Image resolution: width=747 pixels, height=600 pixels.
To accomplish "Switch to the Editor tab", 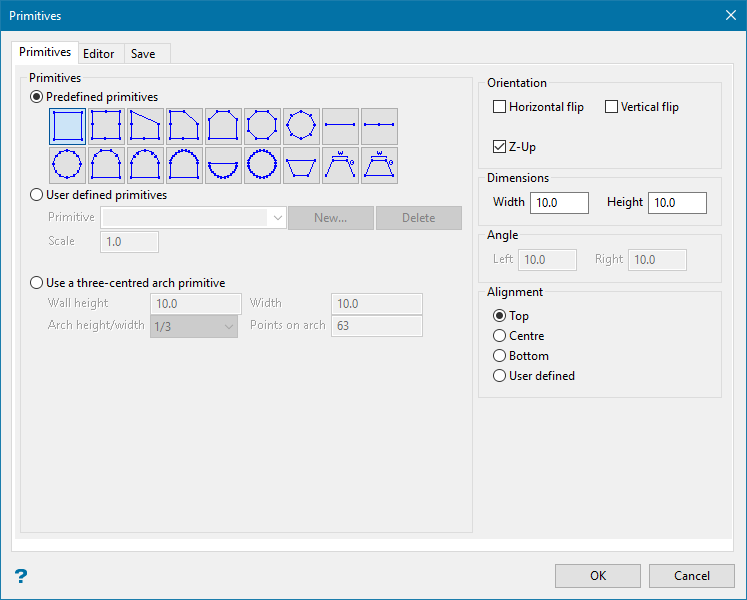I will (x=99, y=54).
